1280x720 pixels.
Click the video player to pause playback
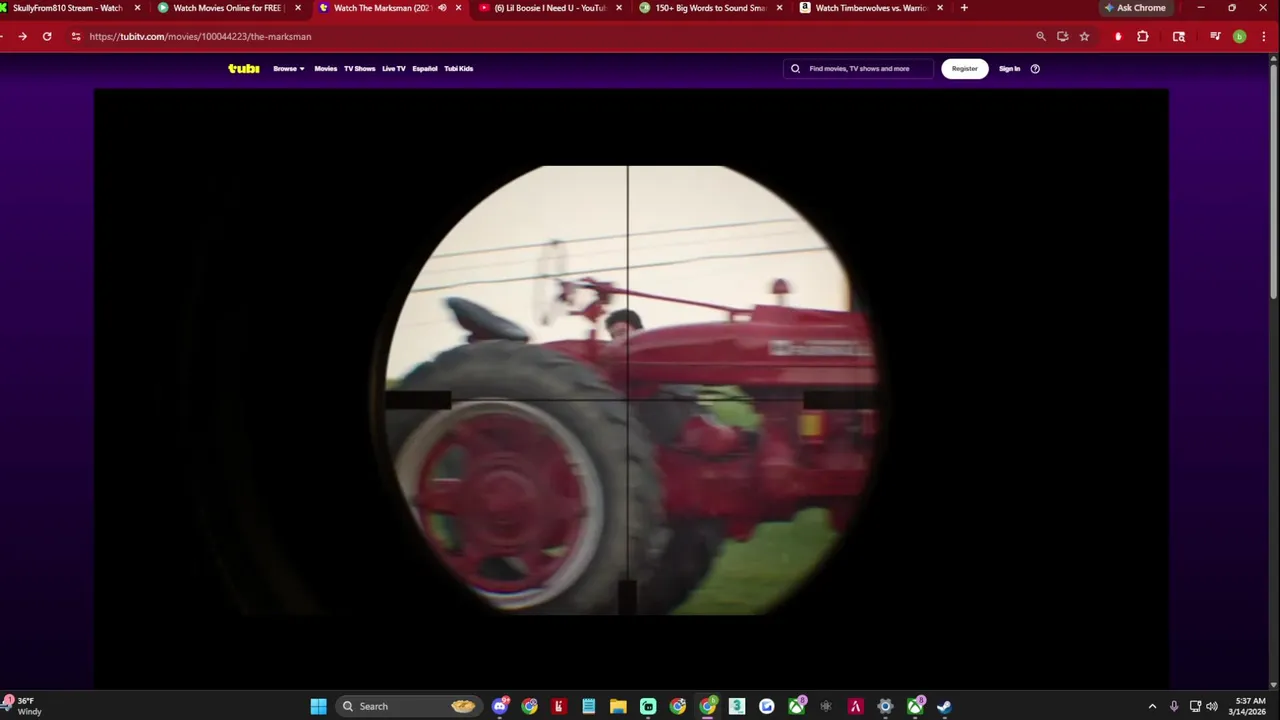point(631,388)
